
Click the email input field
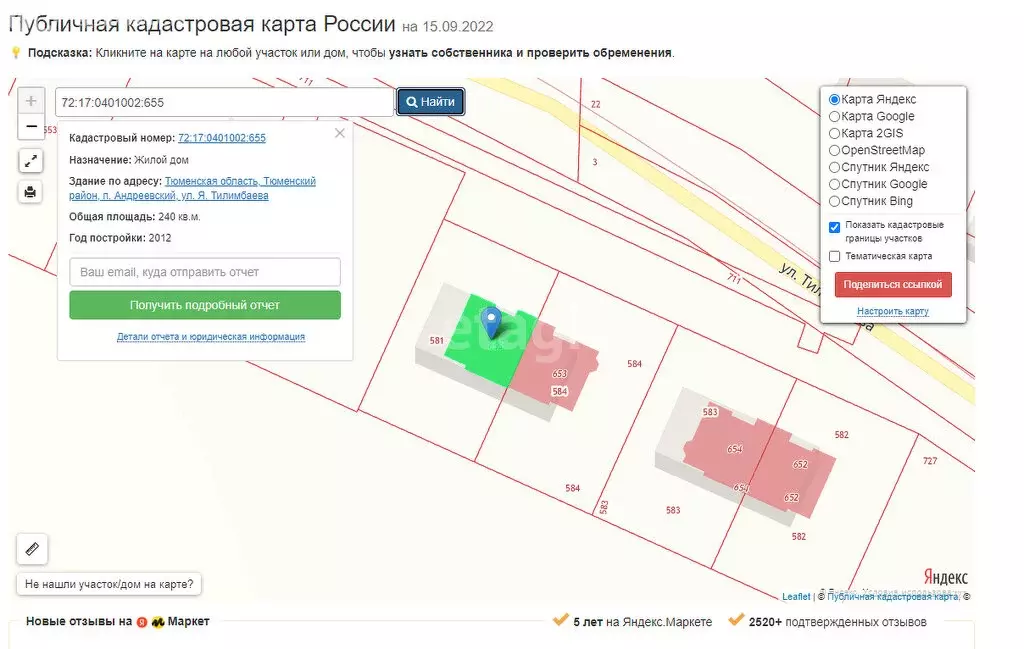coord(204,271)
